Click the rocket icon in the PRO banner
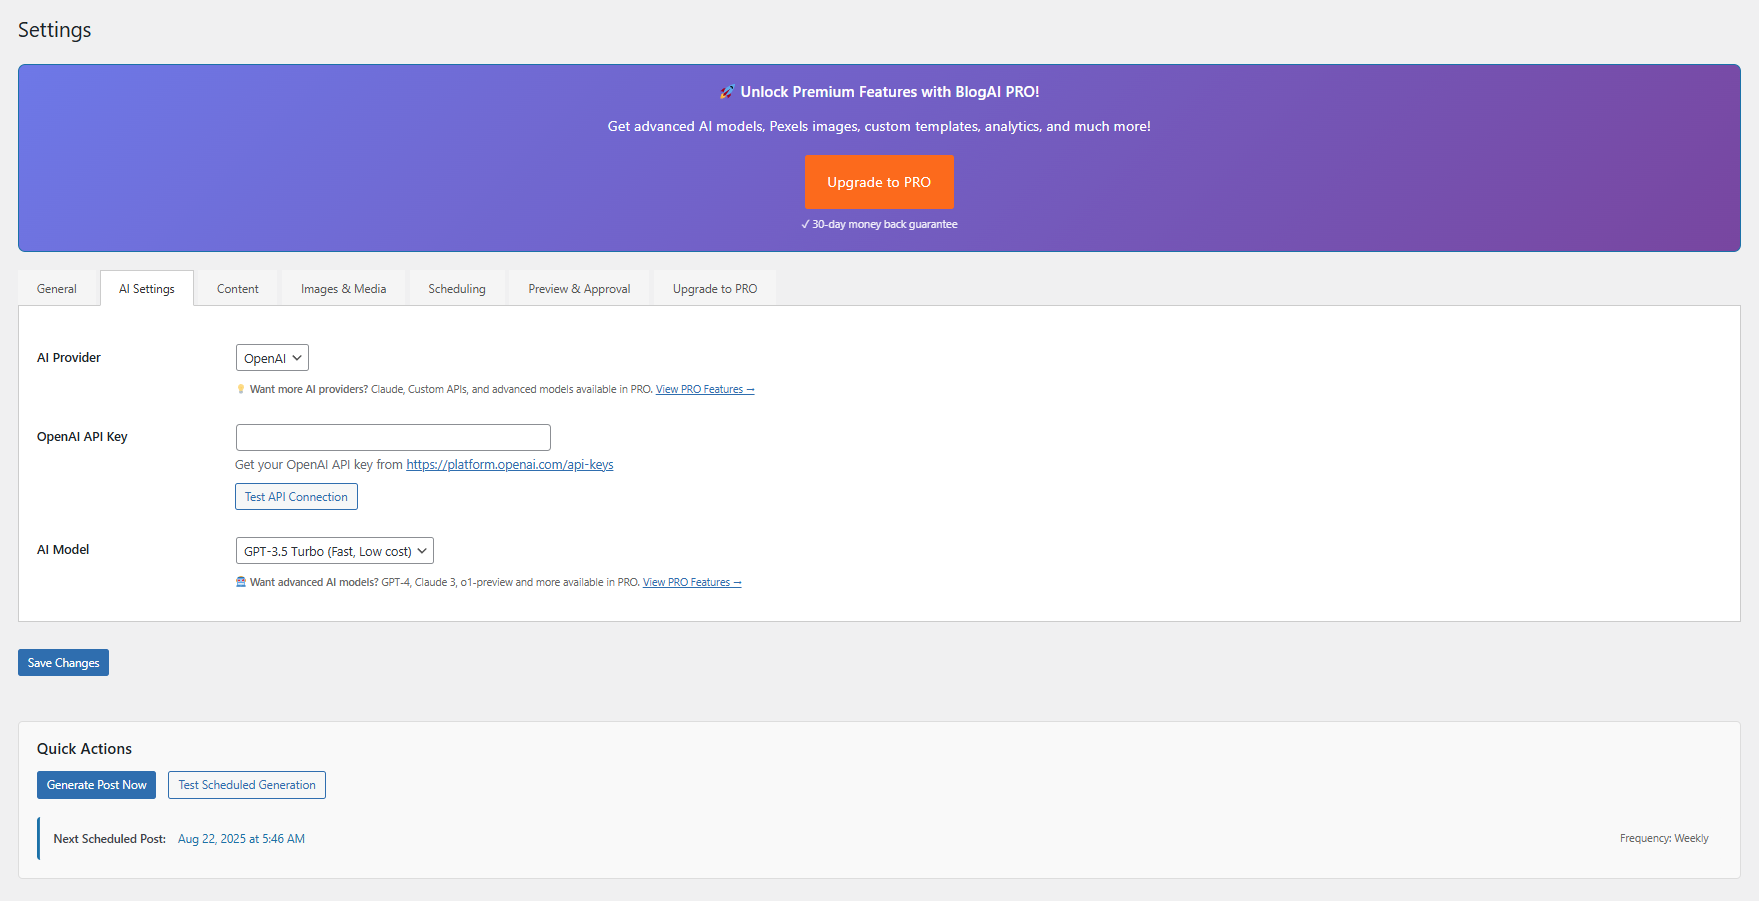 (x=727, y=92)
